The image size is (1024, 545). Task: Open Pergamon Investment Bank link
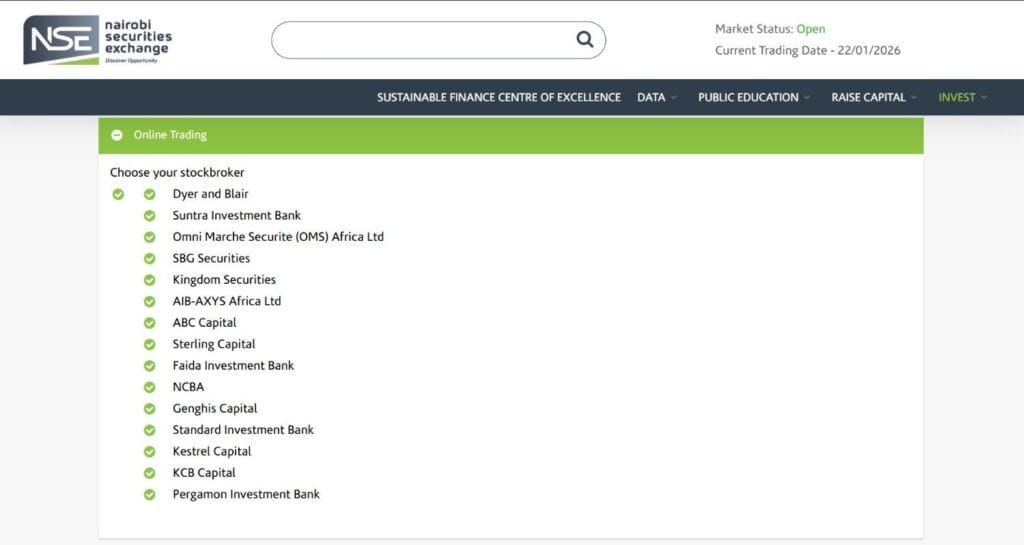tap(246, 494)
